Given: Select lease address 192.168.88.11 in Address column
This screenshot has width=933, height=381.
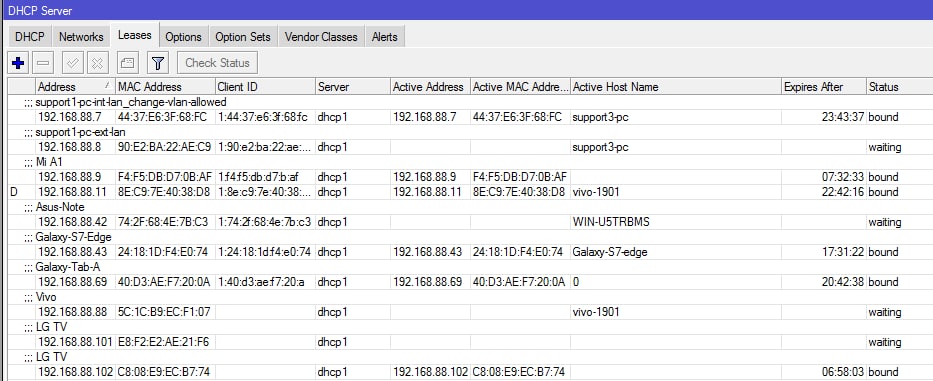Looking at the screenshot, I should (x=73, y=192).
